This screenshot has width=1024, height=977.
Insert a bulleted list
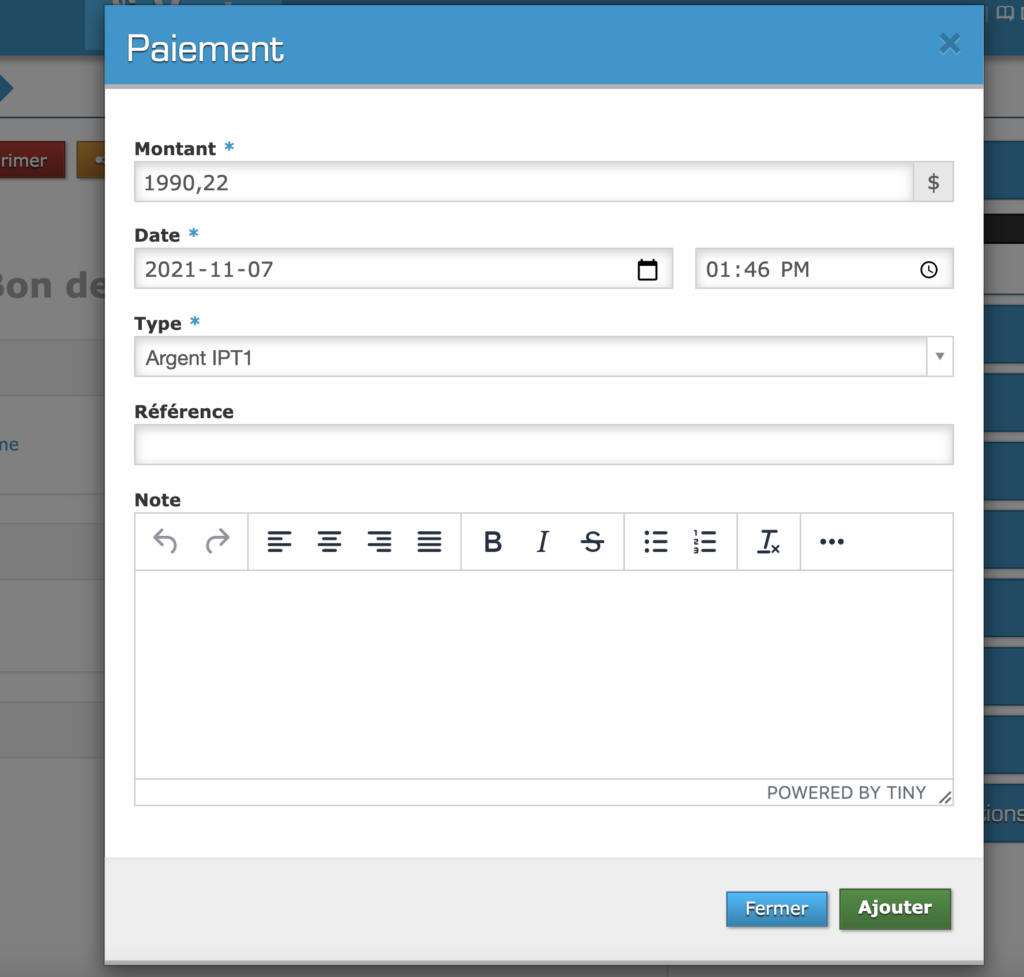656,542
